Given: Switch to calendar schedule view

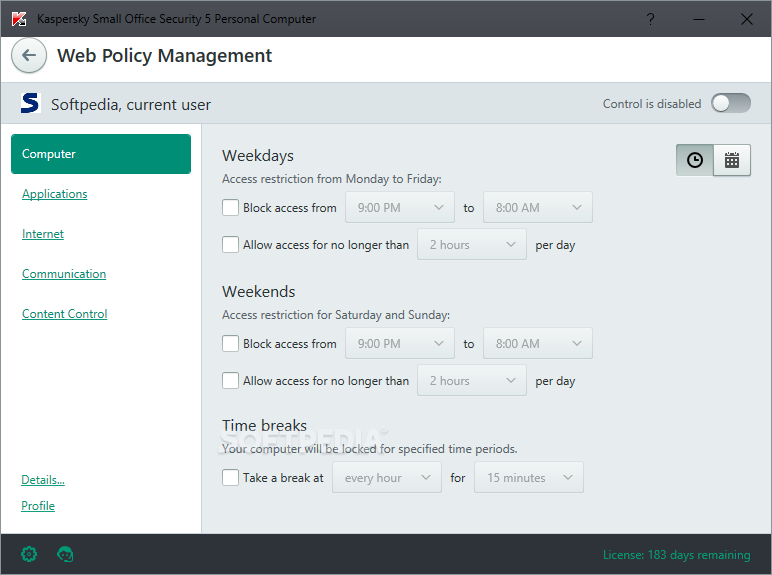Looking at the screenshot, I should (x=732, y=160).
